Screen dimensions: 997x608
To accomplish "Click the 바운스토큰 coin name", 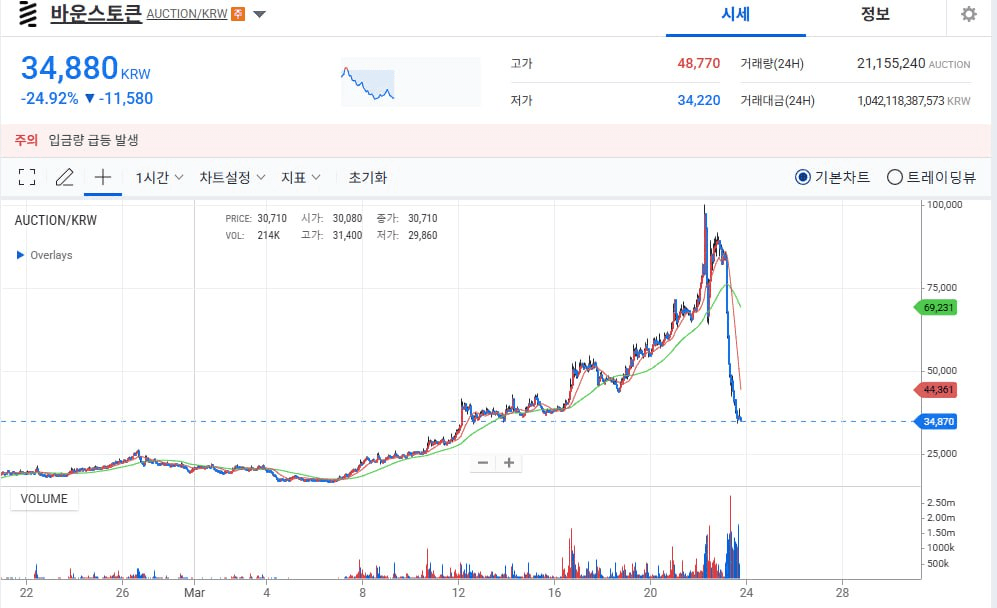I will (x=96, y=13).
